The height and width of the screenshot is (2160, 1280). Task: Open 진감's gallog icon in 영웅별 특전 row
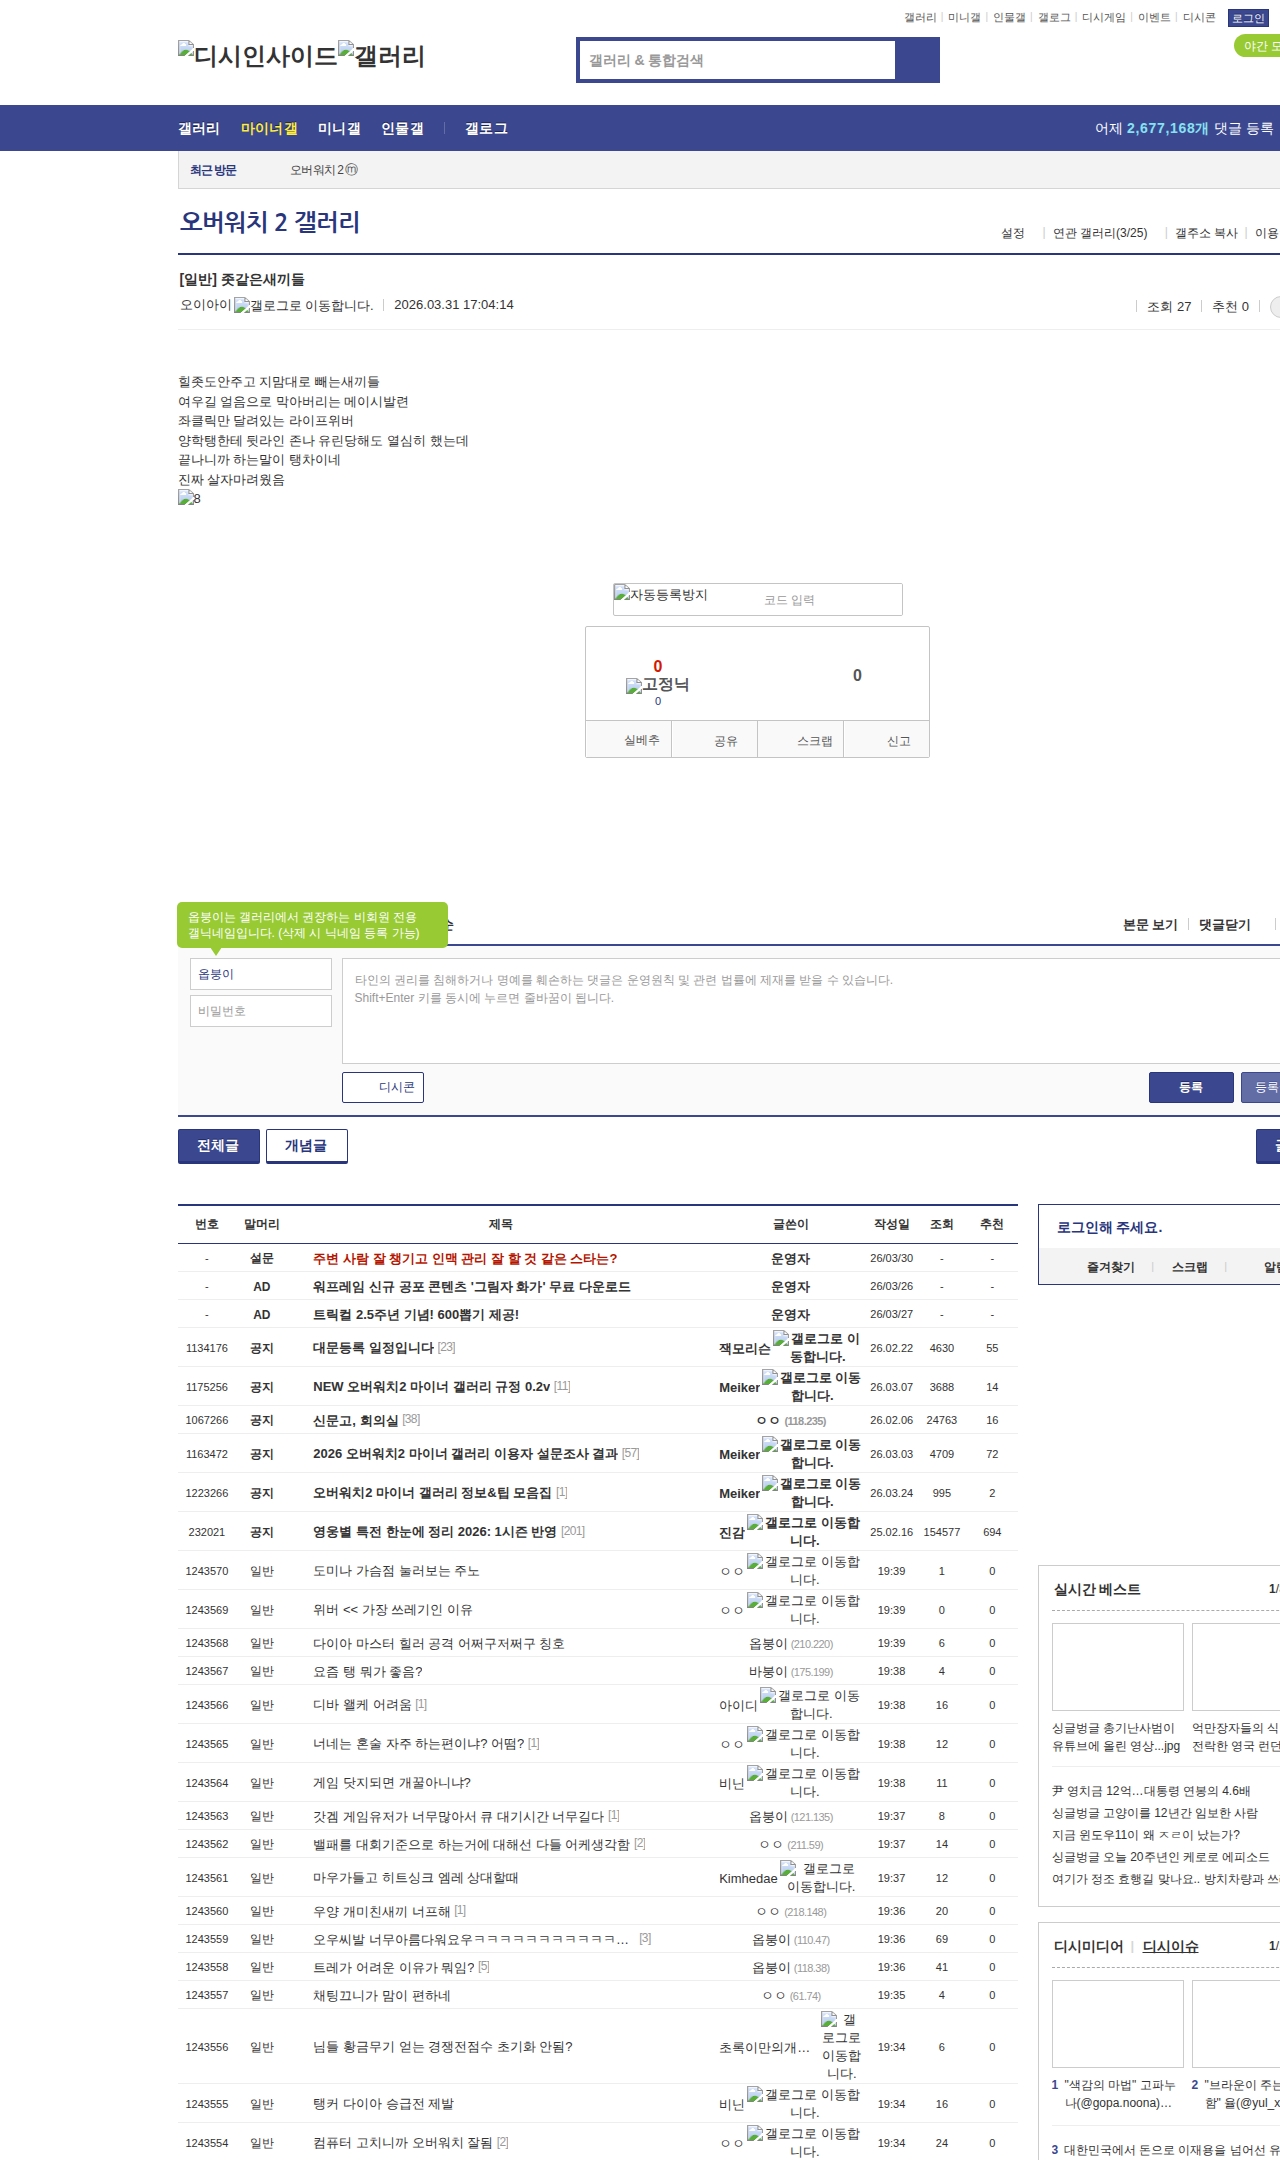[x=804, y=1531]
